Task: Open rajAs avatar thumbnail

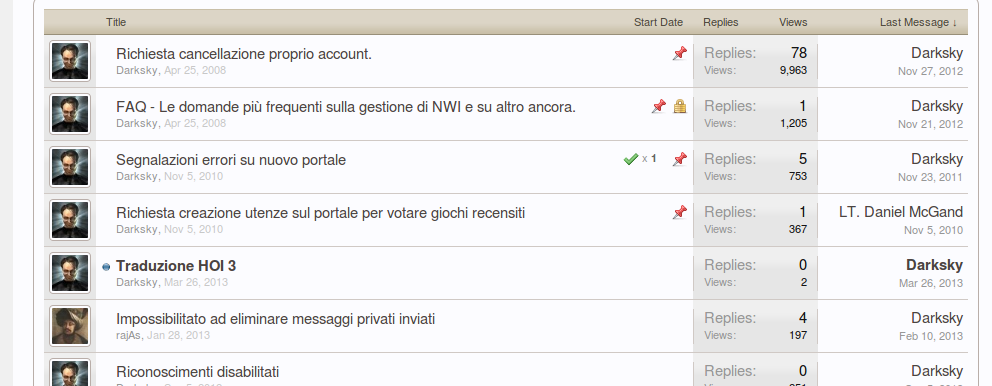Action: point(70,326)
